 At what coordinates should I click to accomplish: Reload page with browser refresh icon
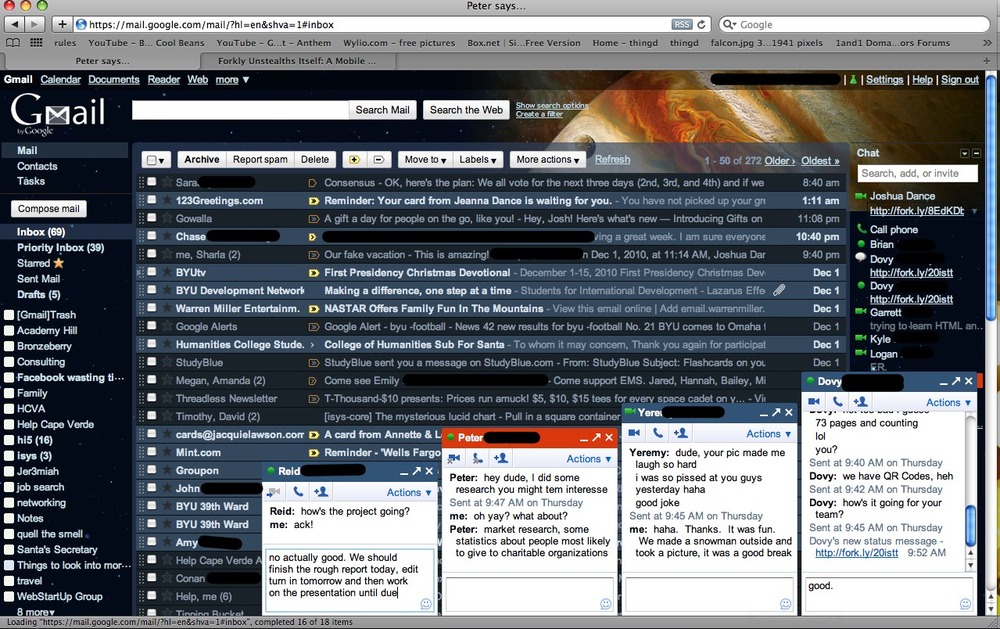(x=702, y=24)
